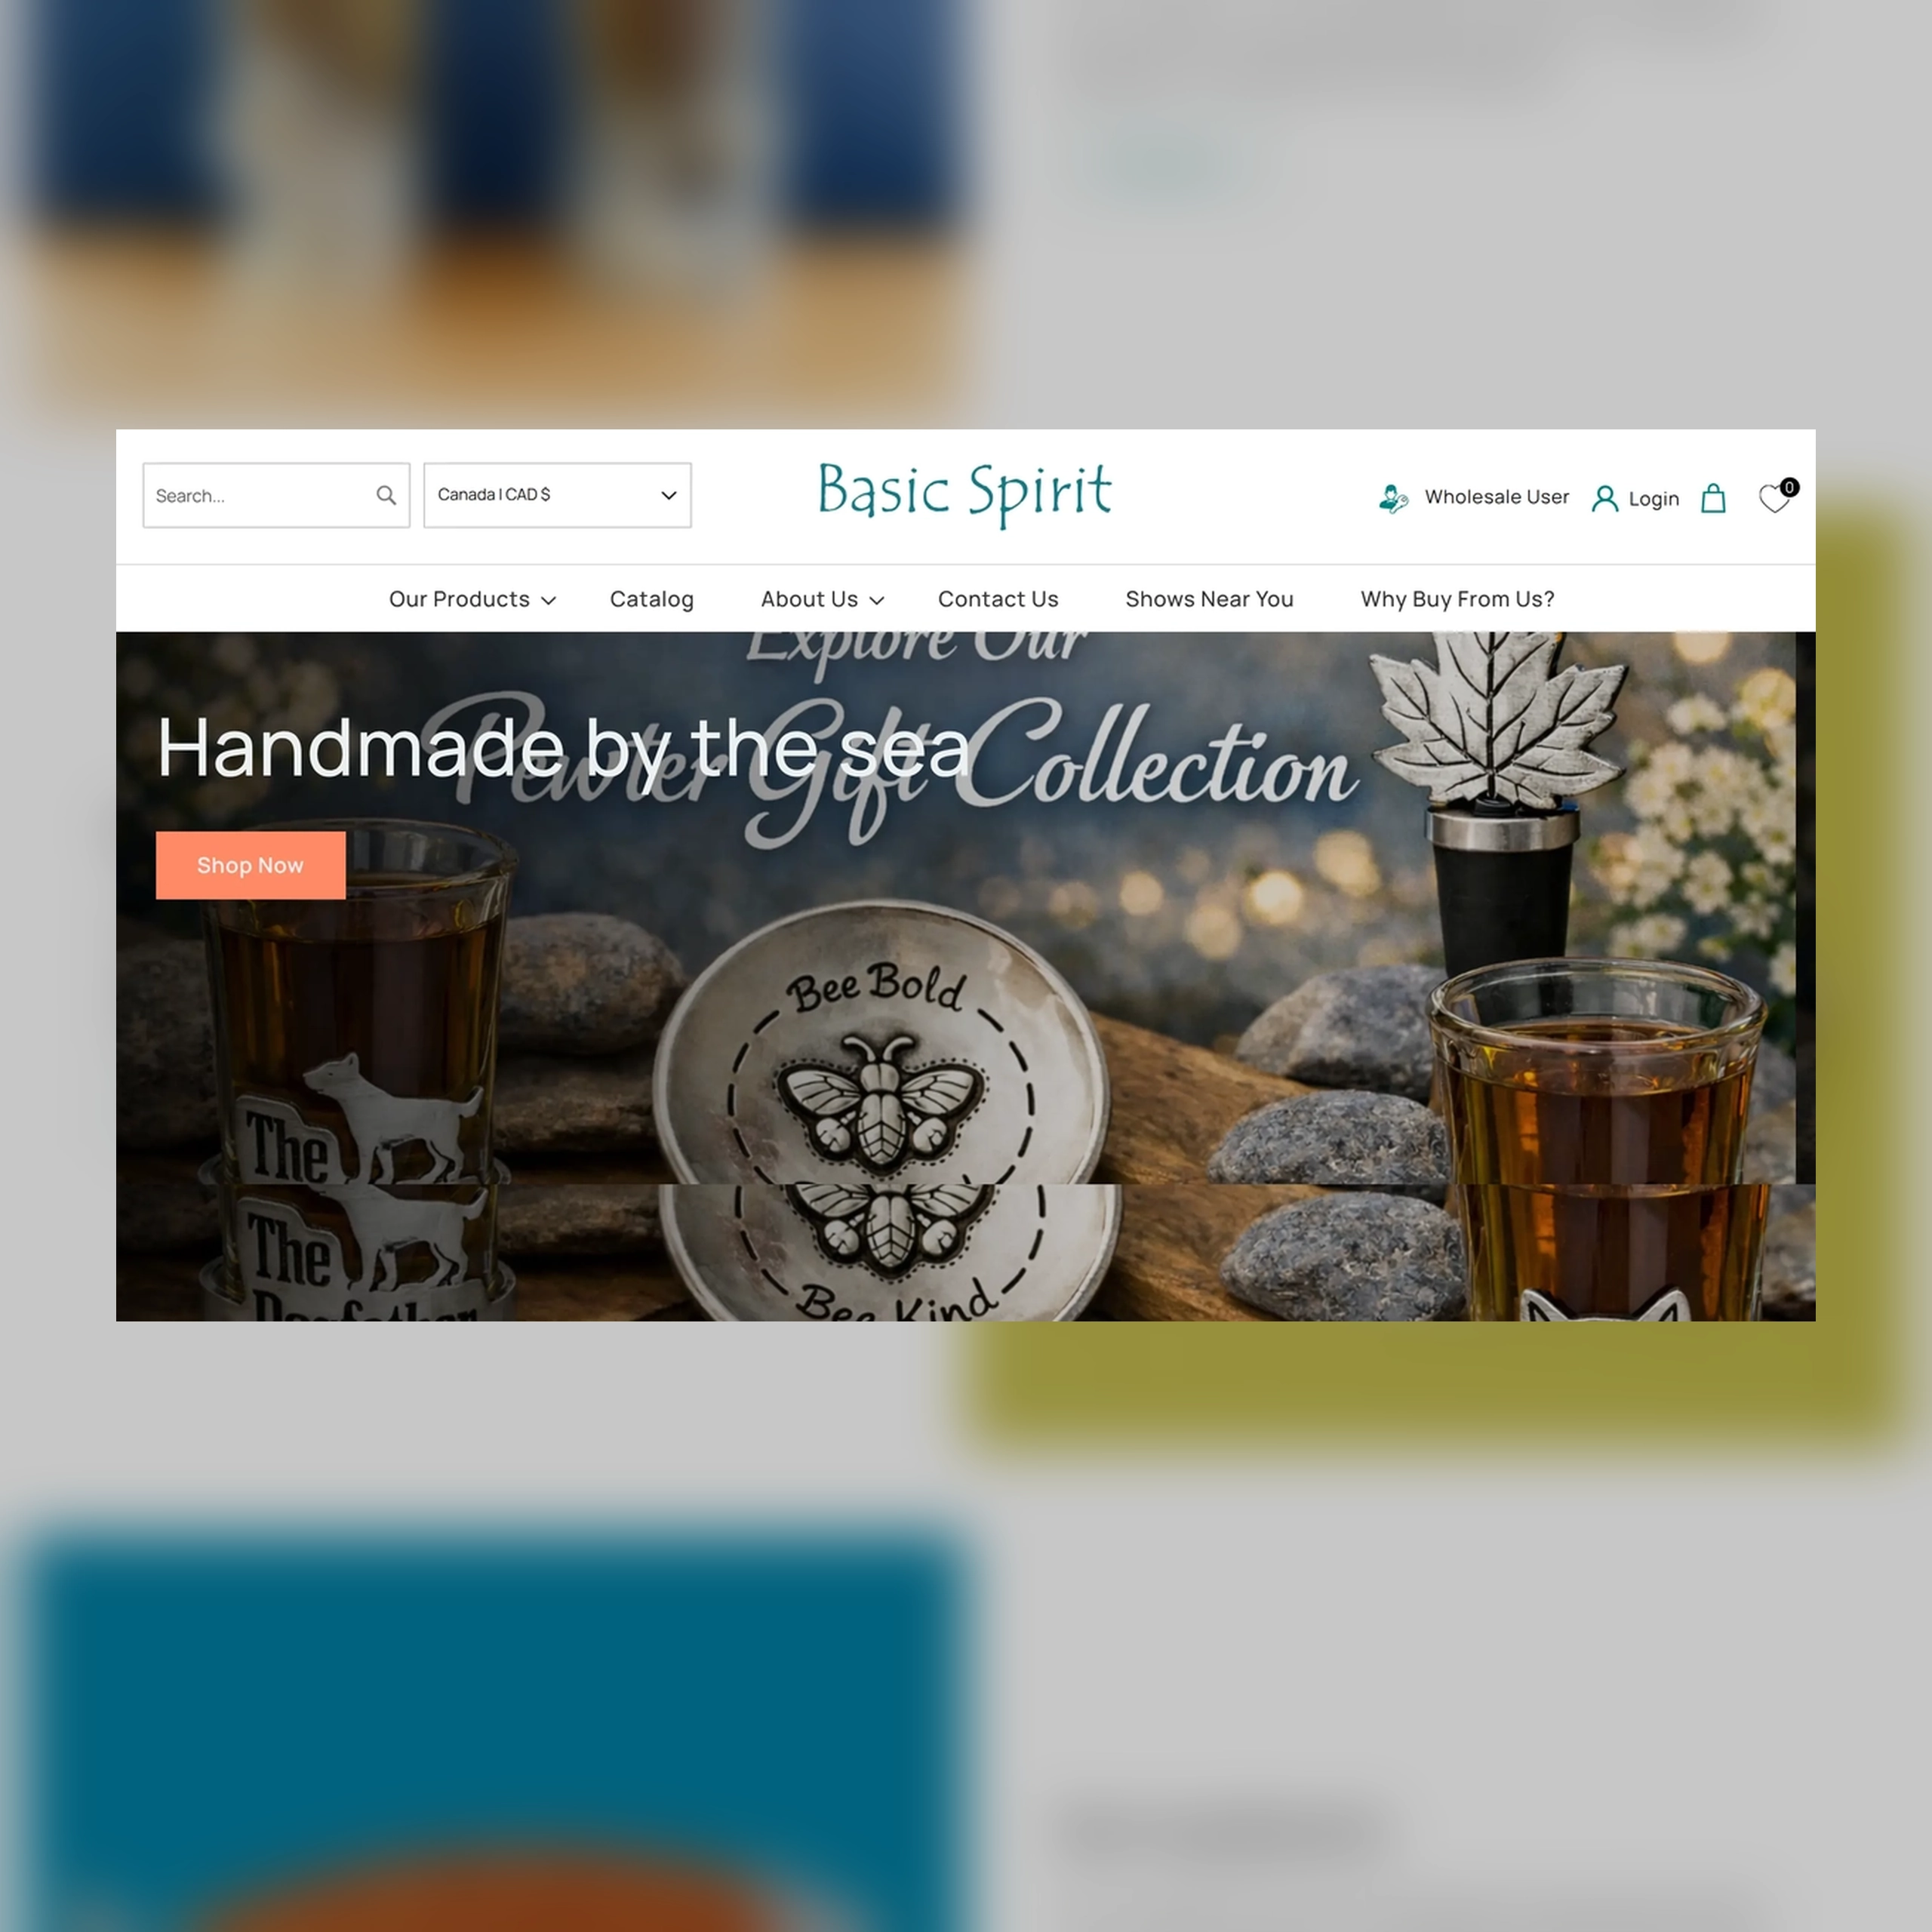
Task: Expand the Our Products menu chevron
Action: [x=548, y=601]
